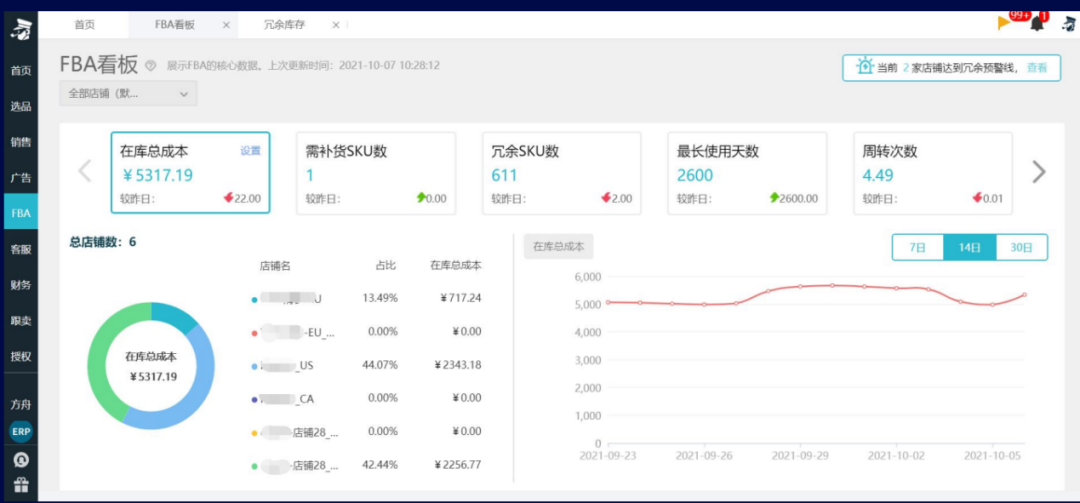
Task: Select the 30日 time range
Action: click(1021, 247)
